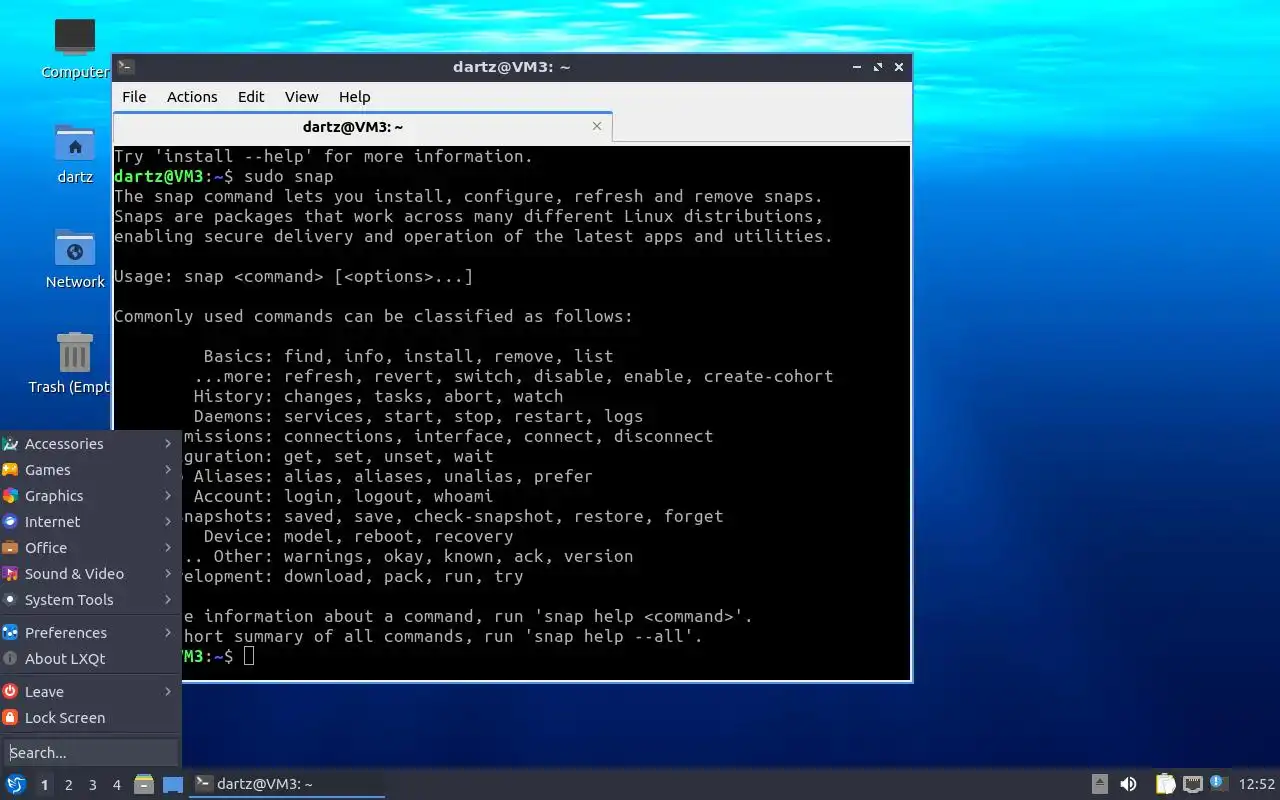Select the dartz@VM3:~ terminal tab

click(362, 127)
